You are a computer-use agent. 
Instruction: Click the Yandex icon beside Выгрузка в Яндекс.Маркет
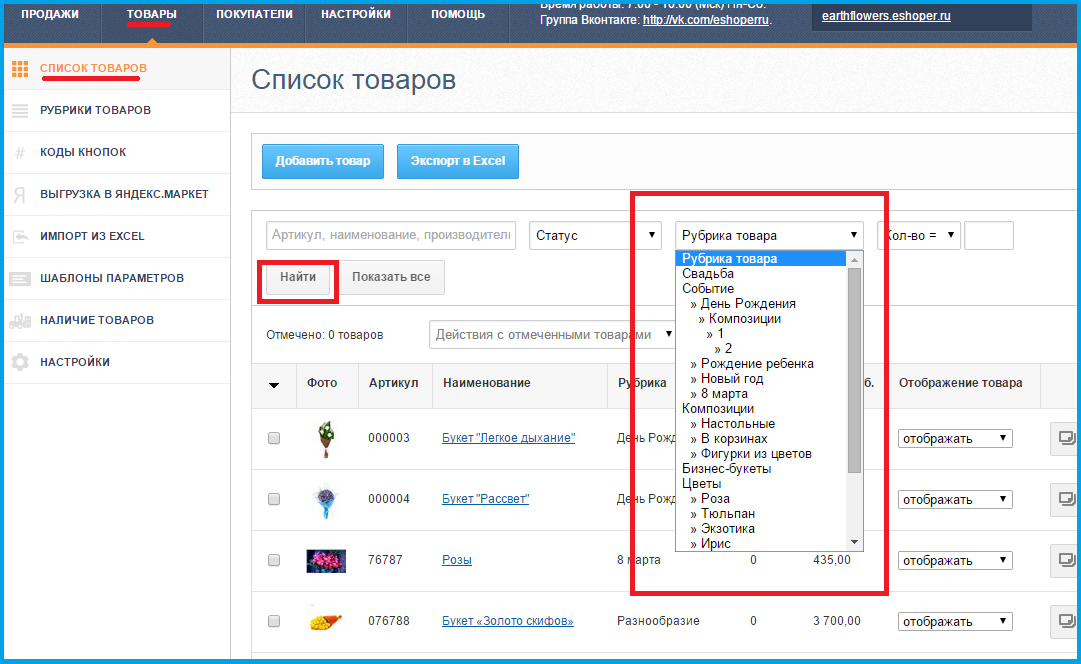point(20,194)
